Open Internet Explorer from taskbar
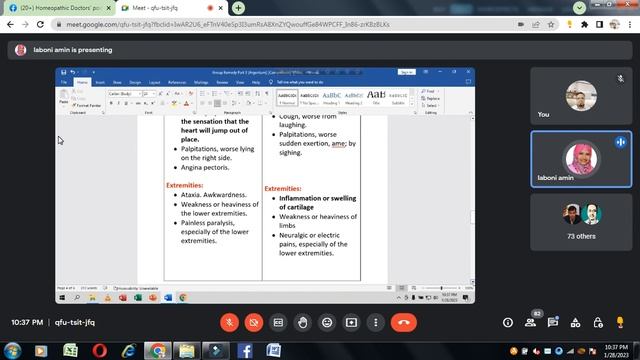The image size is (640, 360). tap(128, 351)
